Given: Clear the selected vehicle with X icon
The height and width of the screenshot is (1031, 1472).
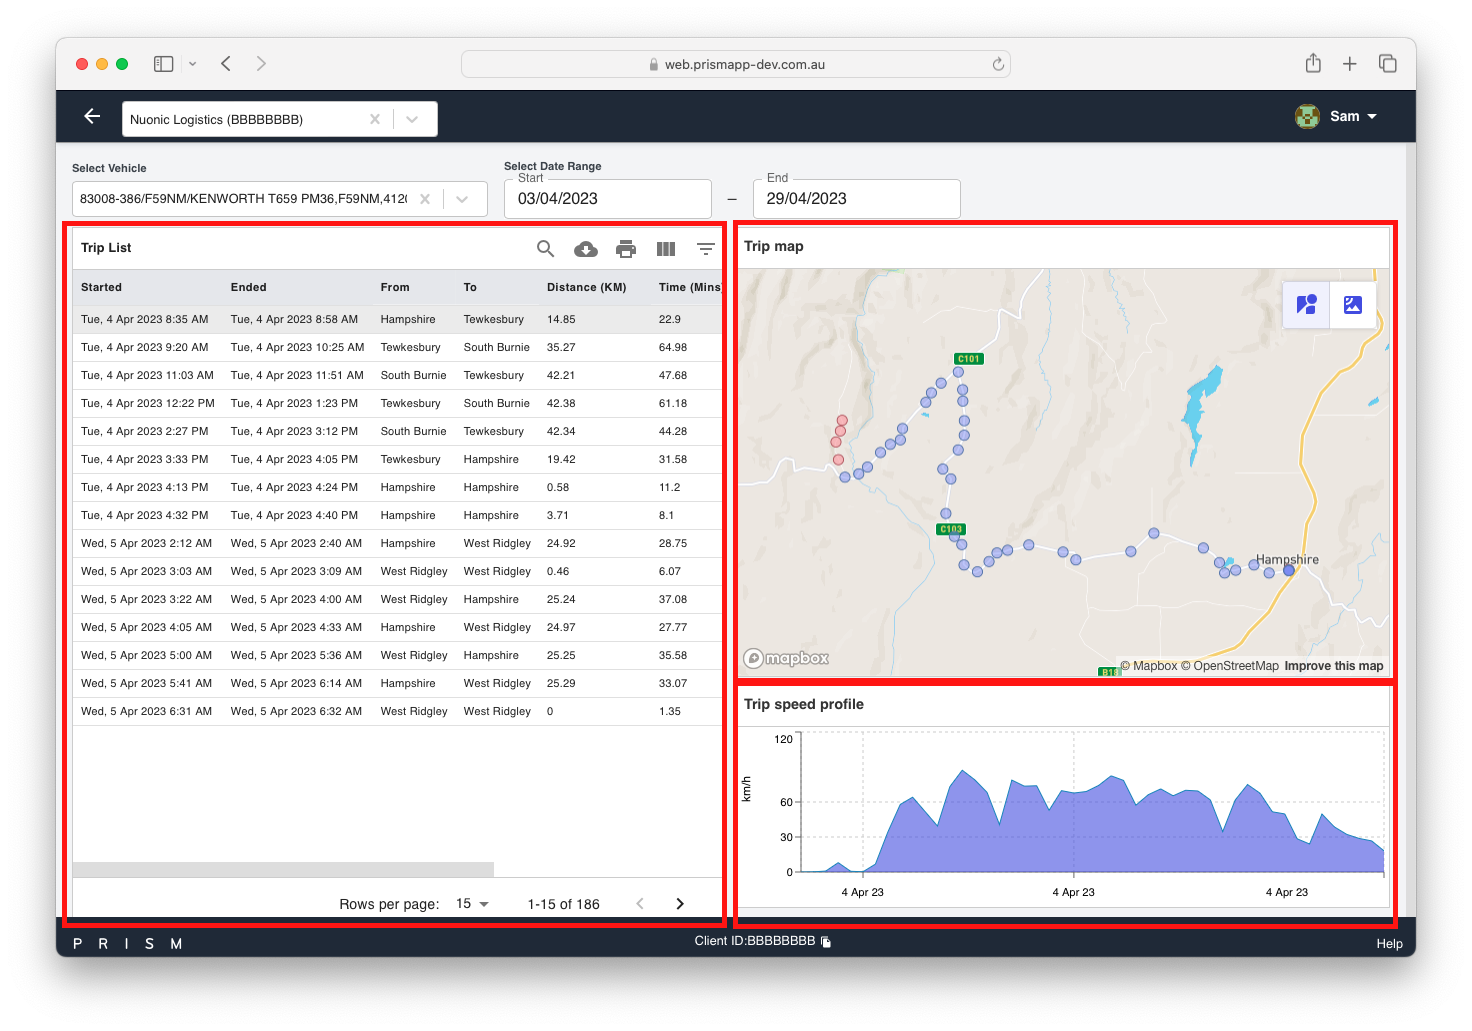Looking at the screenshot, I should 425,199.
